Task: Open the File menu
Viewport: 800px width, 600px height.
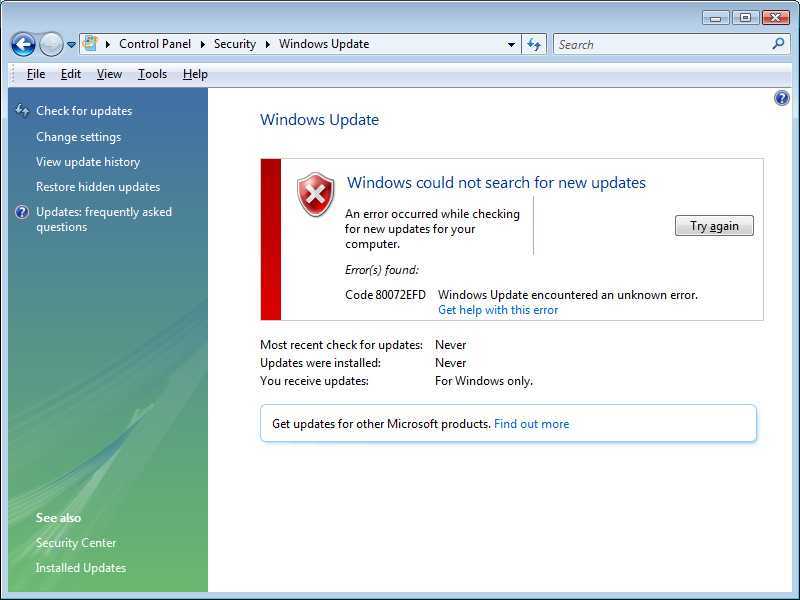Action: click(36, 74)
